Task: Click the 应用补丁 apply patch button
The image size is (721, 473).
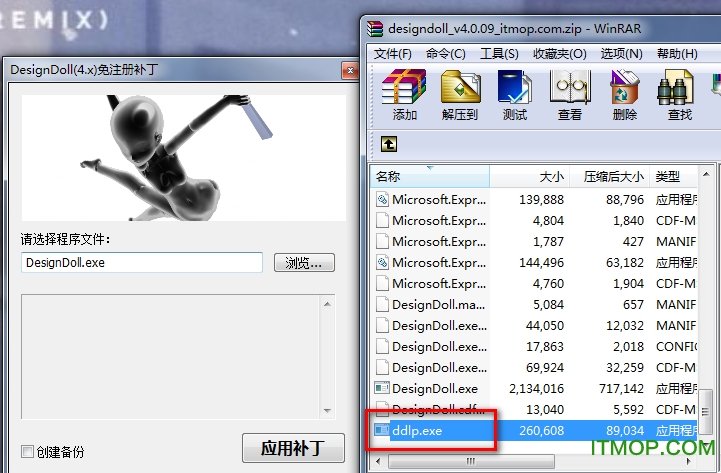Action: (x=293, y=448)
